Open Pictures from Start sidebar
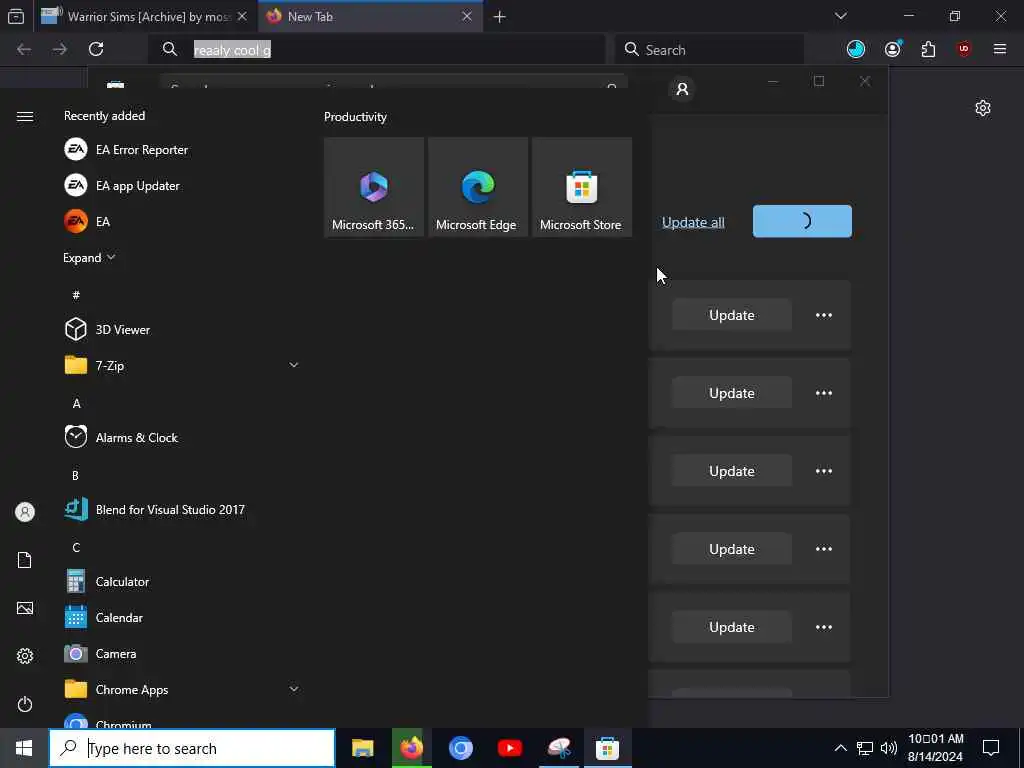This screenshot has height=768, width=1024. pyautogui.click(x=25, y=608)
